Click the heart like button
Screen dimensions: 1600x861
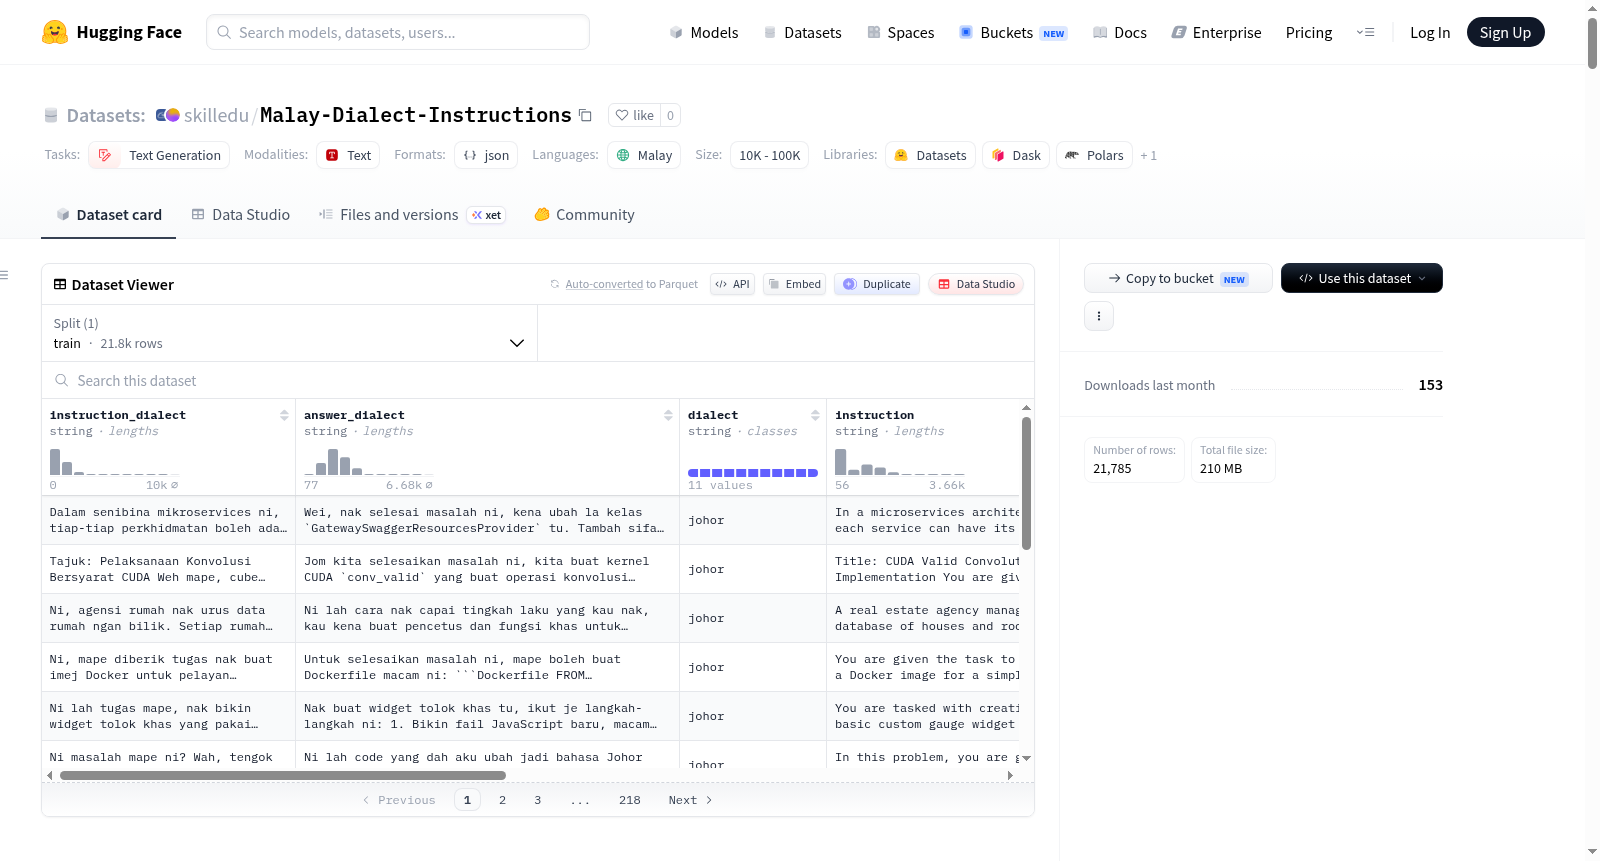[634, 115]
